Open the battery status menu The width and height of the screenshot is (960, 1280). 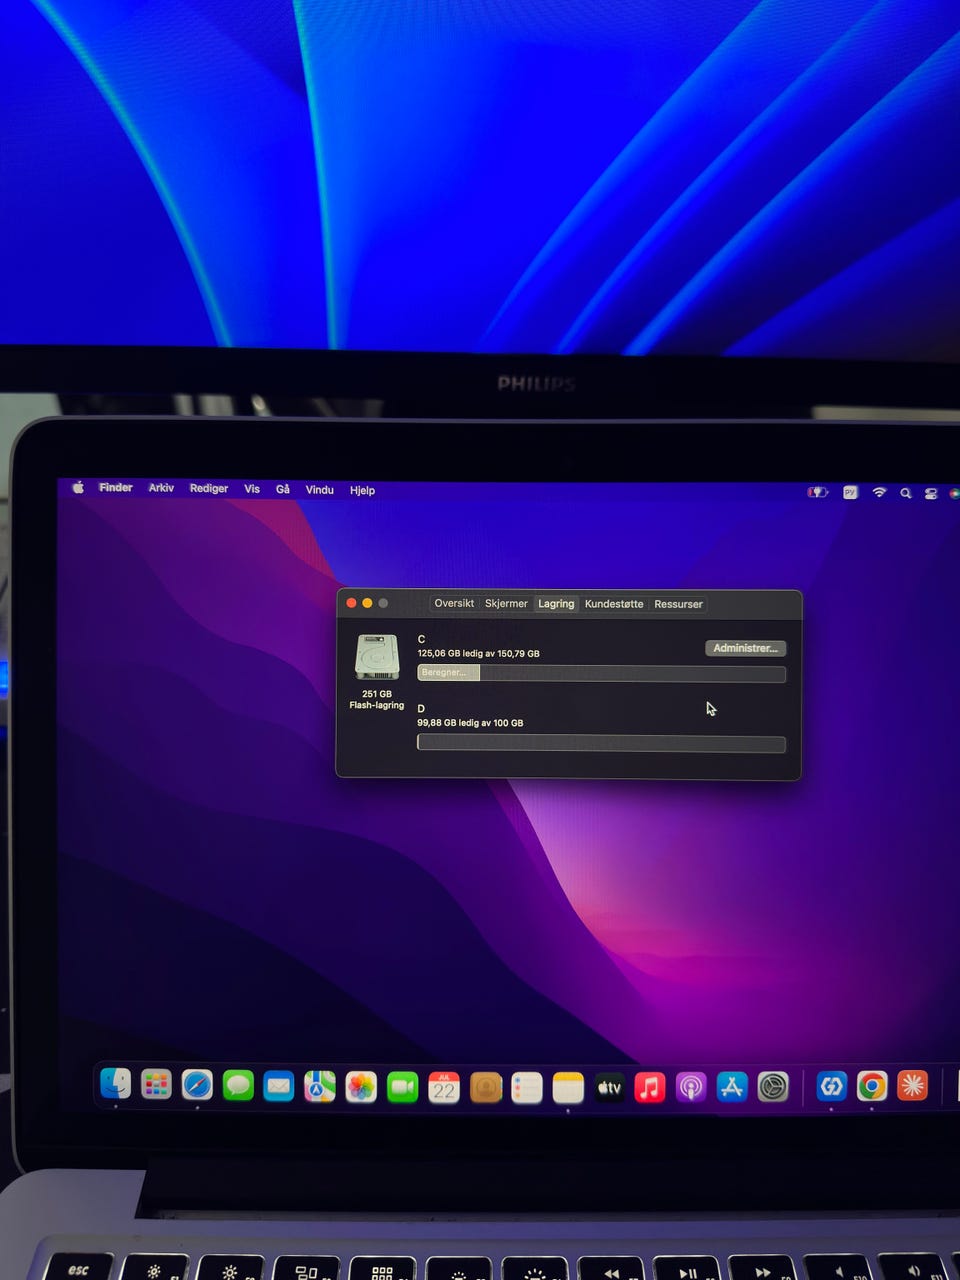pos(818,492)
